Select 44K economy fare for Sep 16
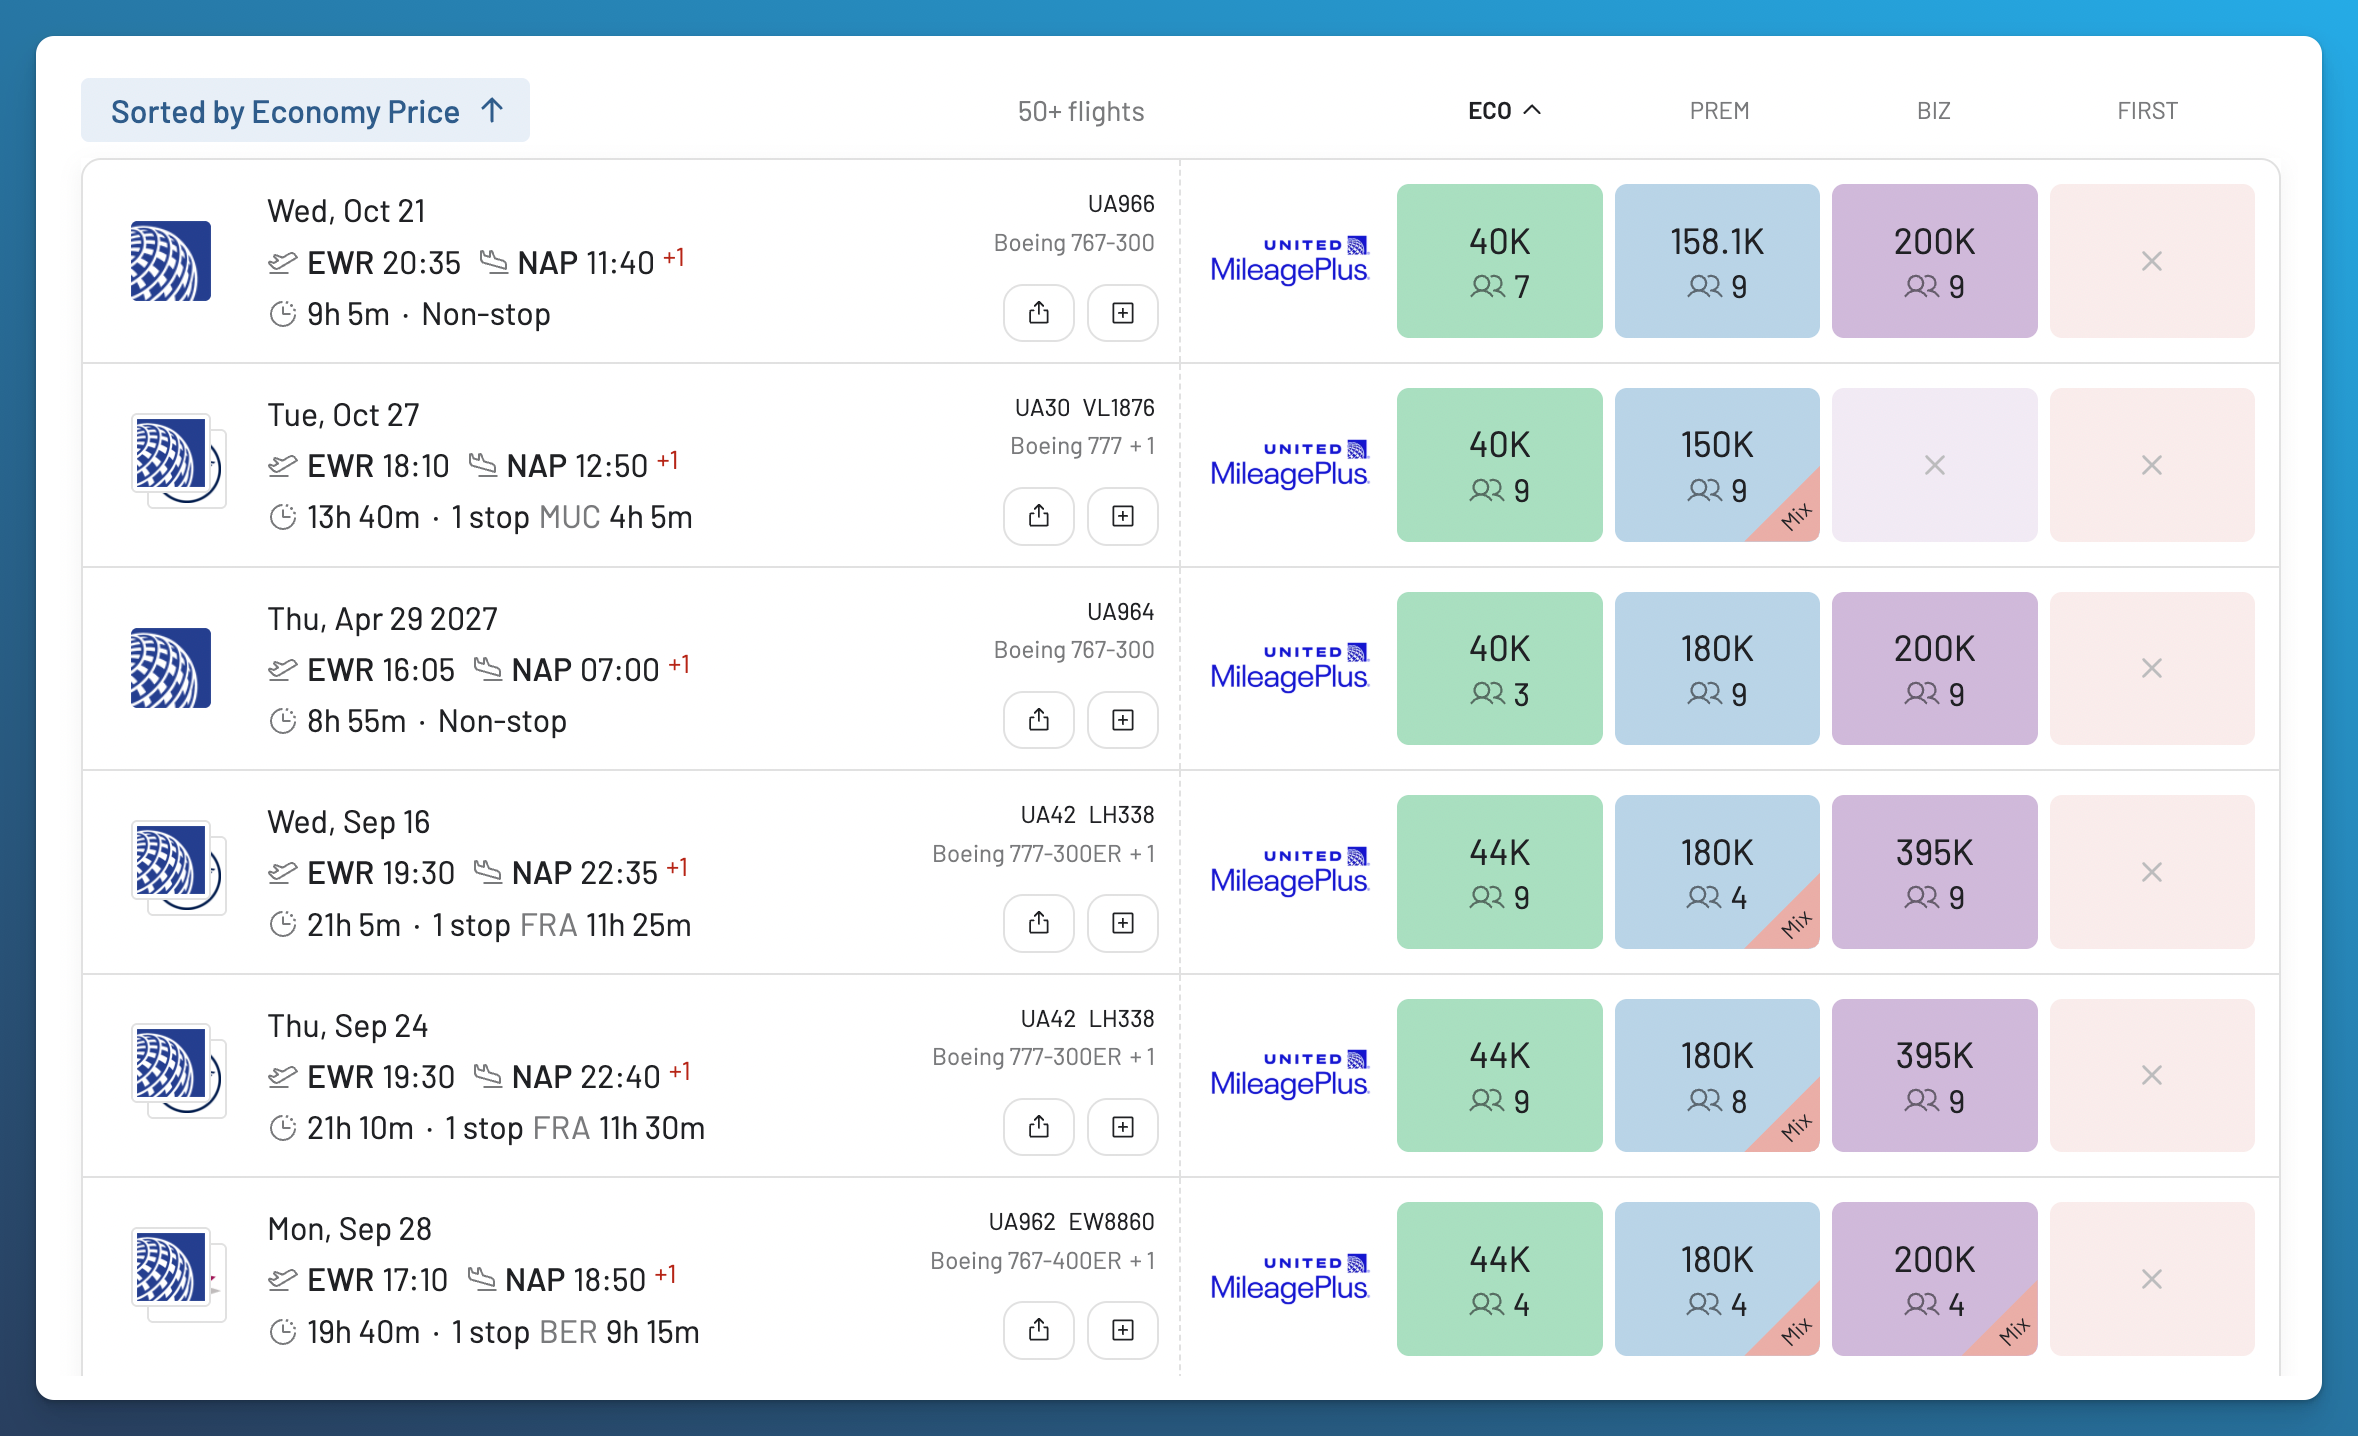The width and height of the screenshot is (2358, 1436). point(1499,872)
